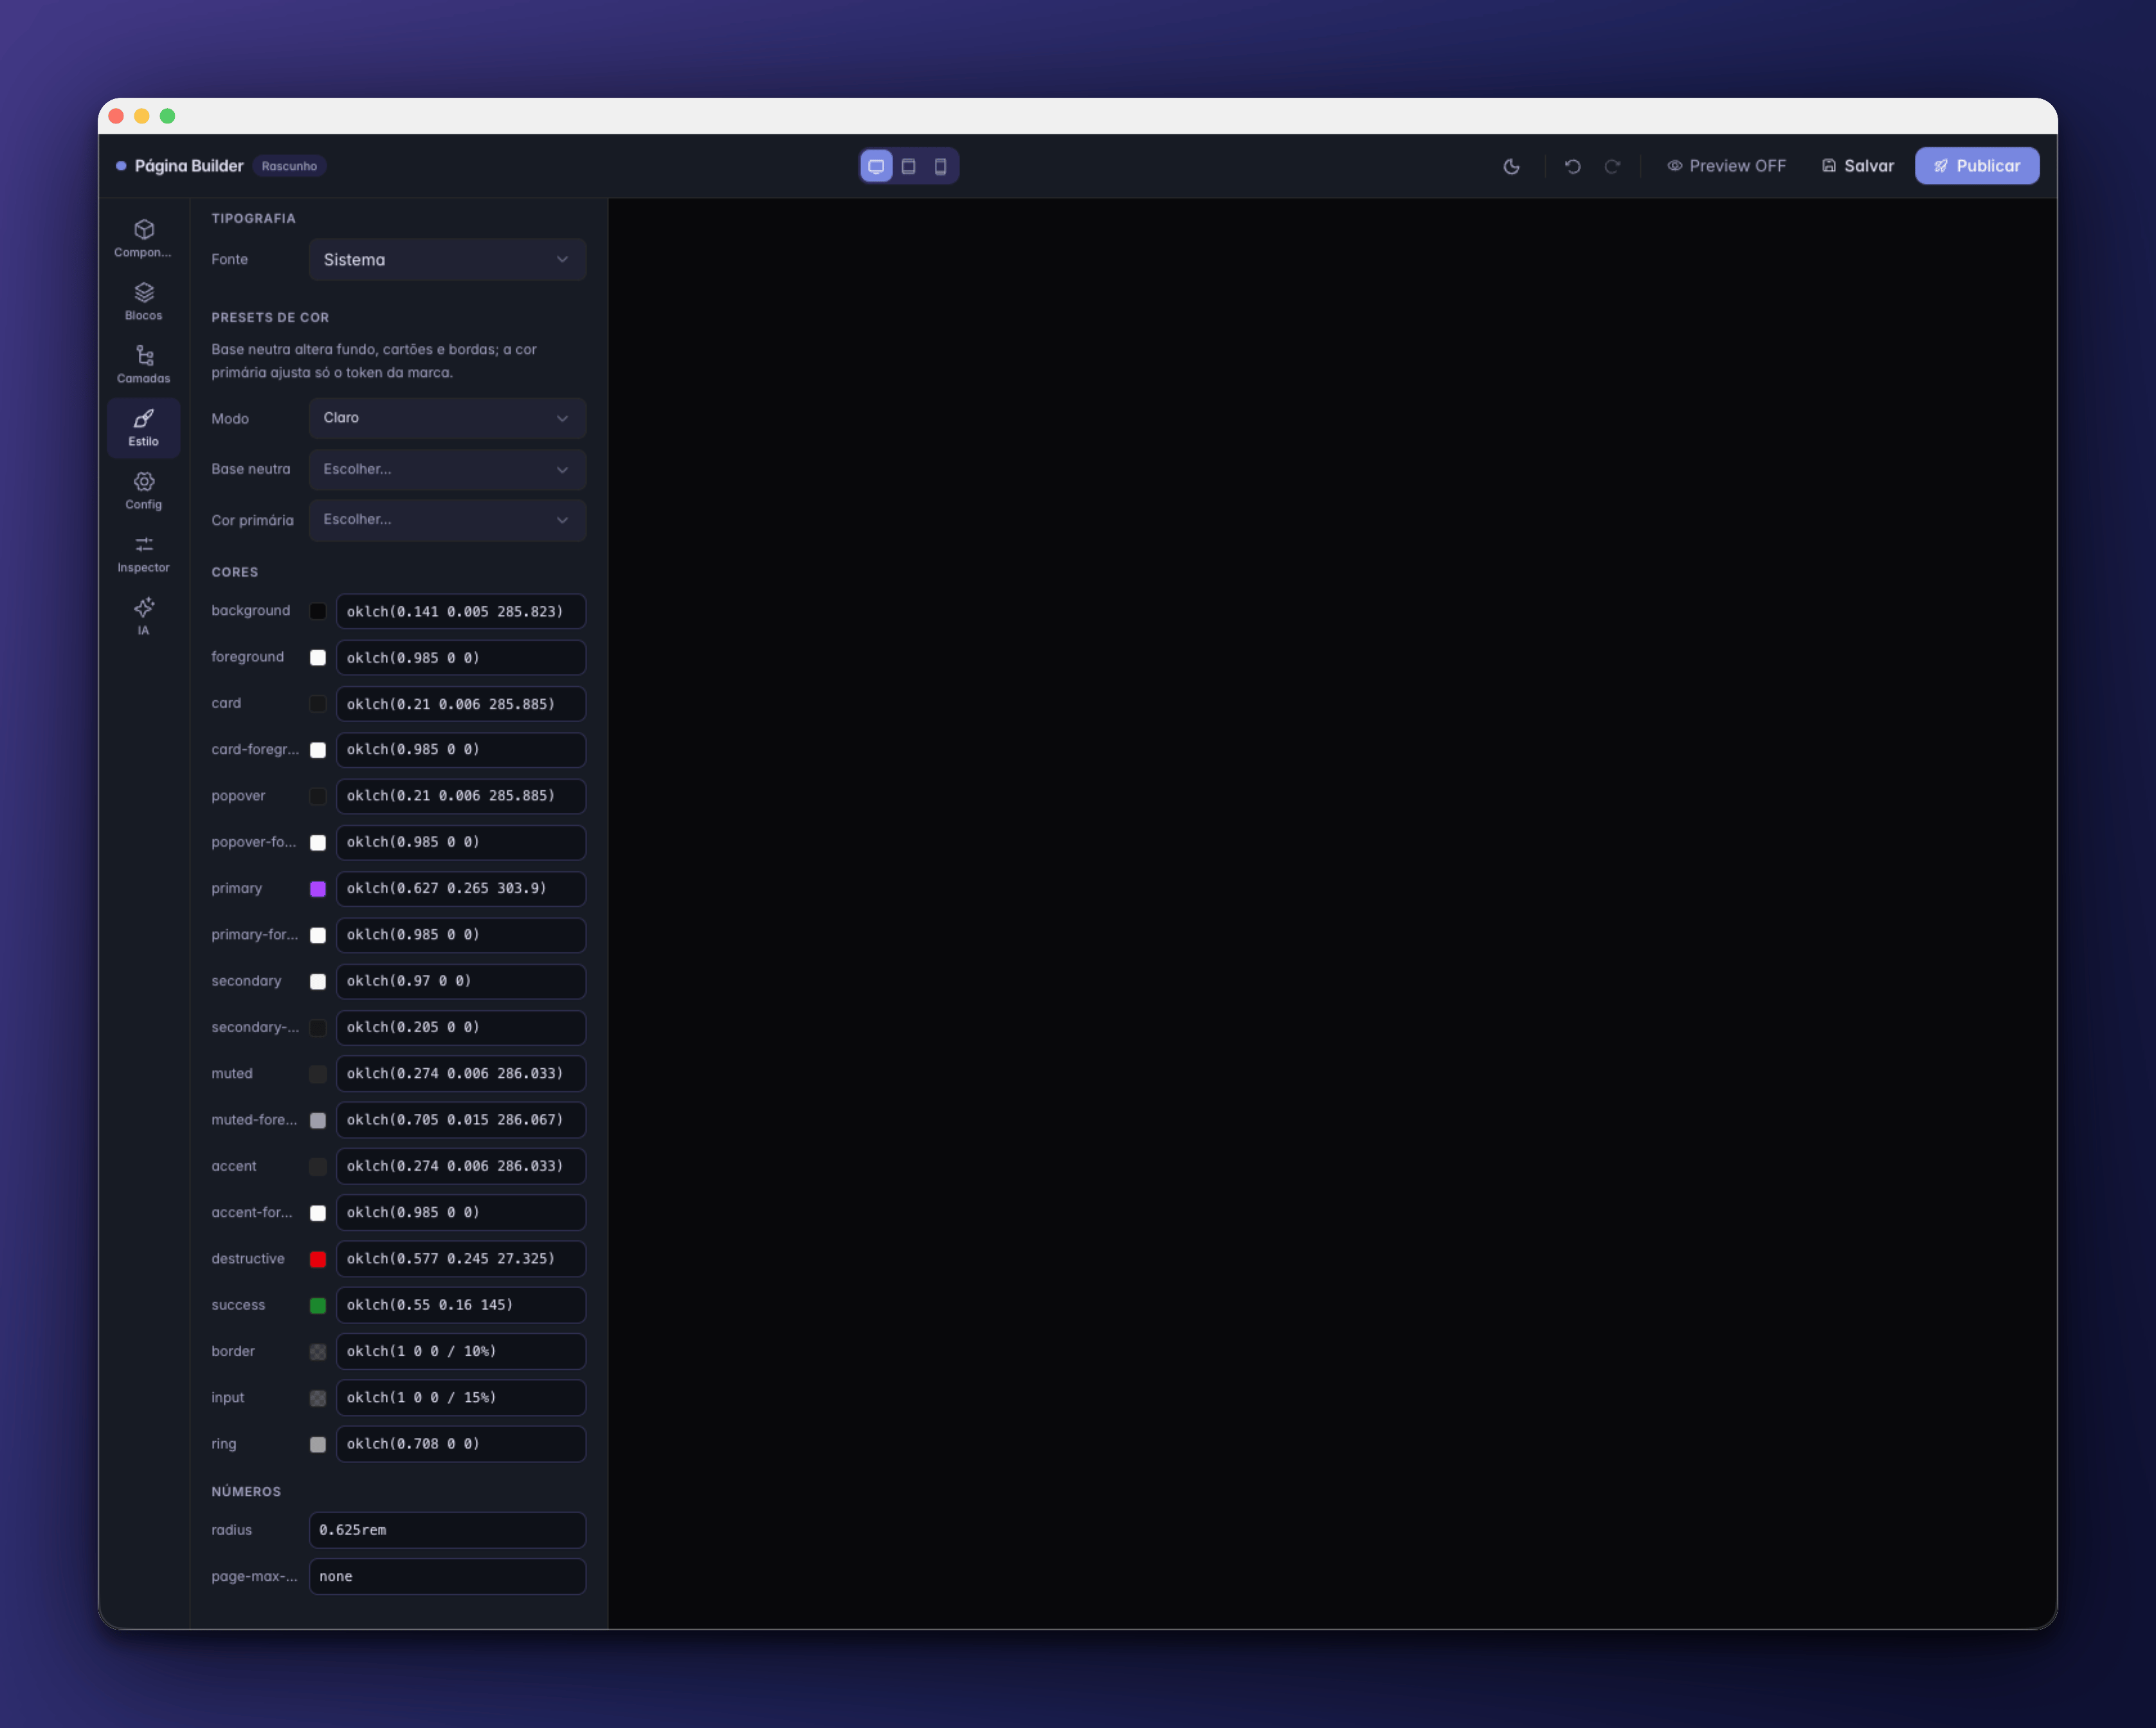Screen dimensions: 2156x1728
Task: Click the PRESETS DE COR heading
Action: click(x=270, y=317)
